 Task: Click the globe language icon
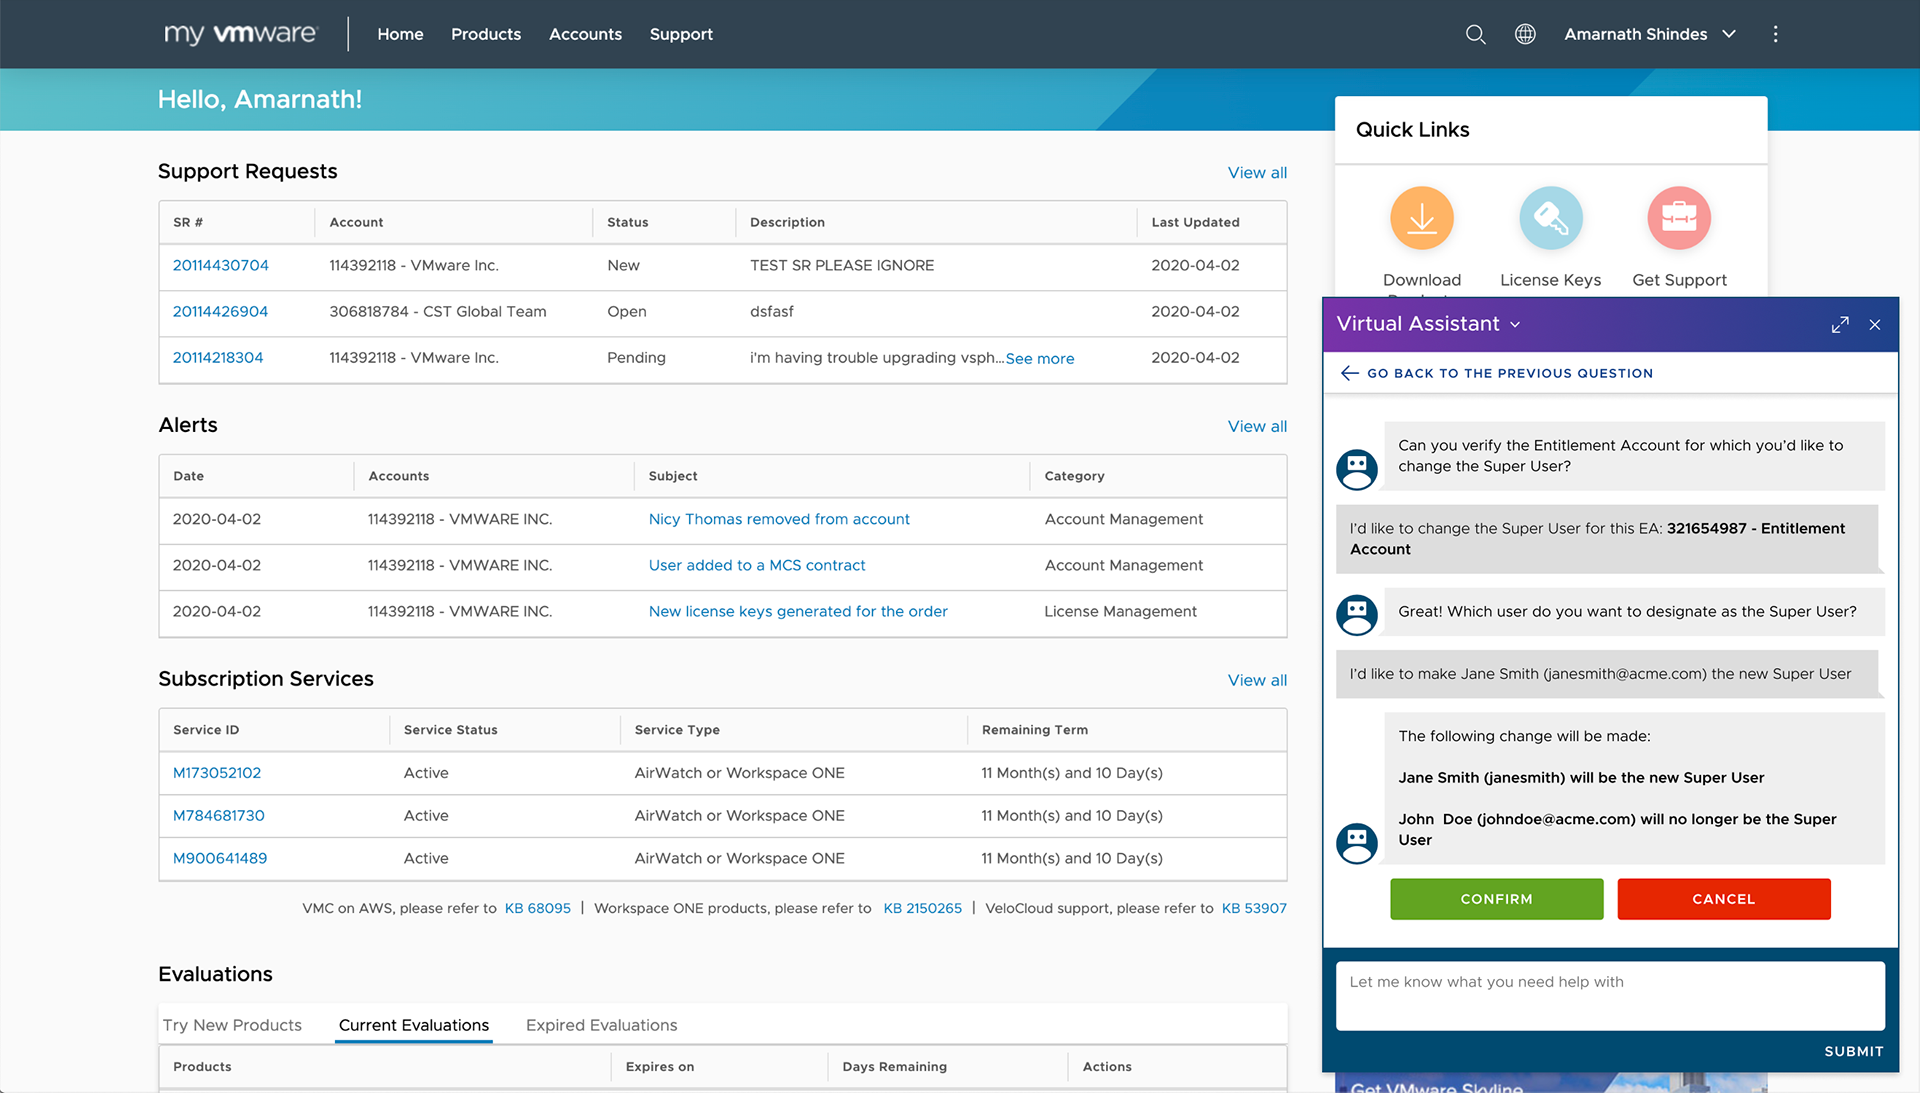1525,34
